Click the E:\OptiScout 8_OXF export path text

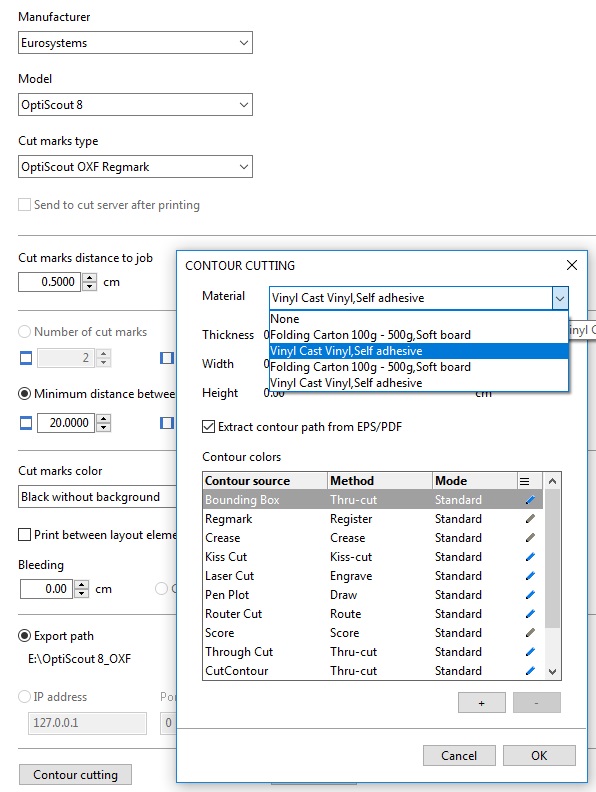[79, 659]
